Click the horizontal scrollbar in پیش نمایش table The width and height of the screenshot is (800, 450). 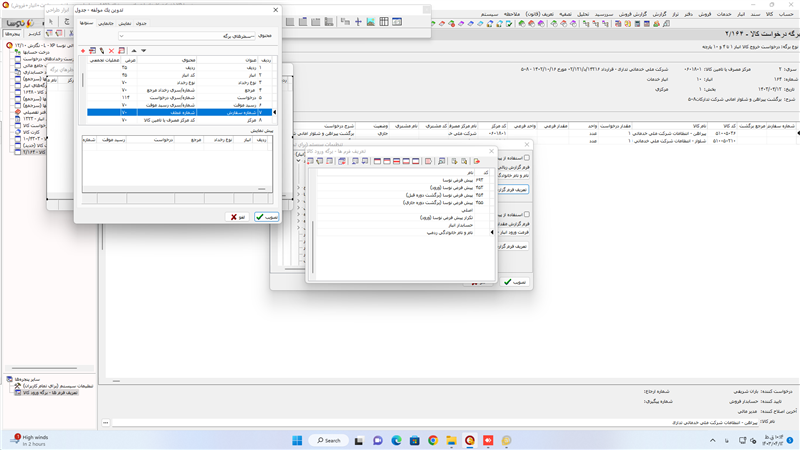[x=176, y=188]
